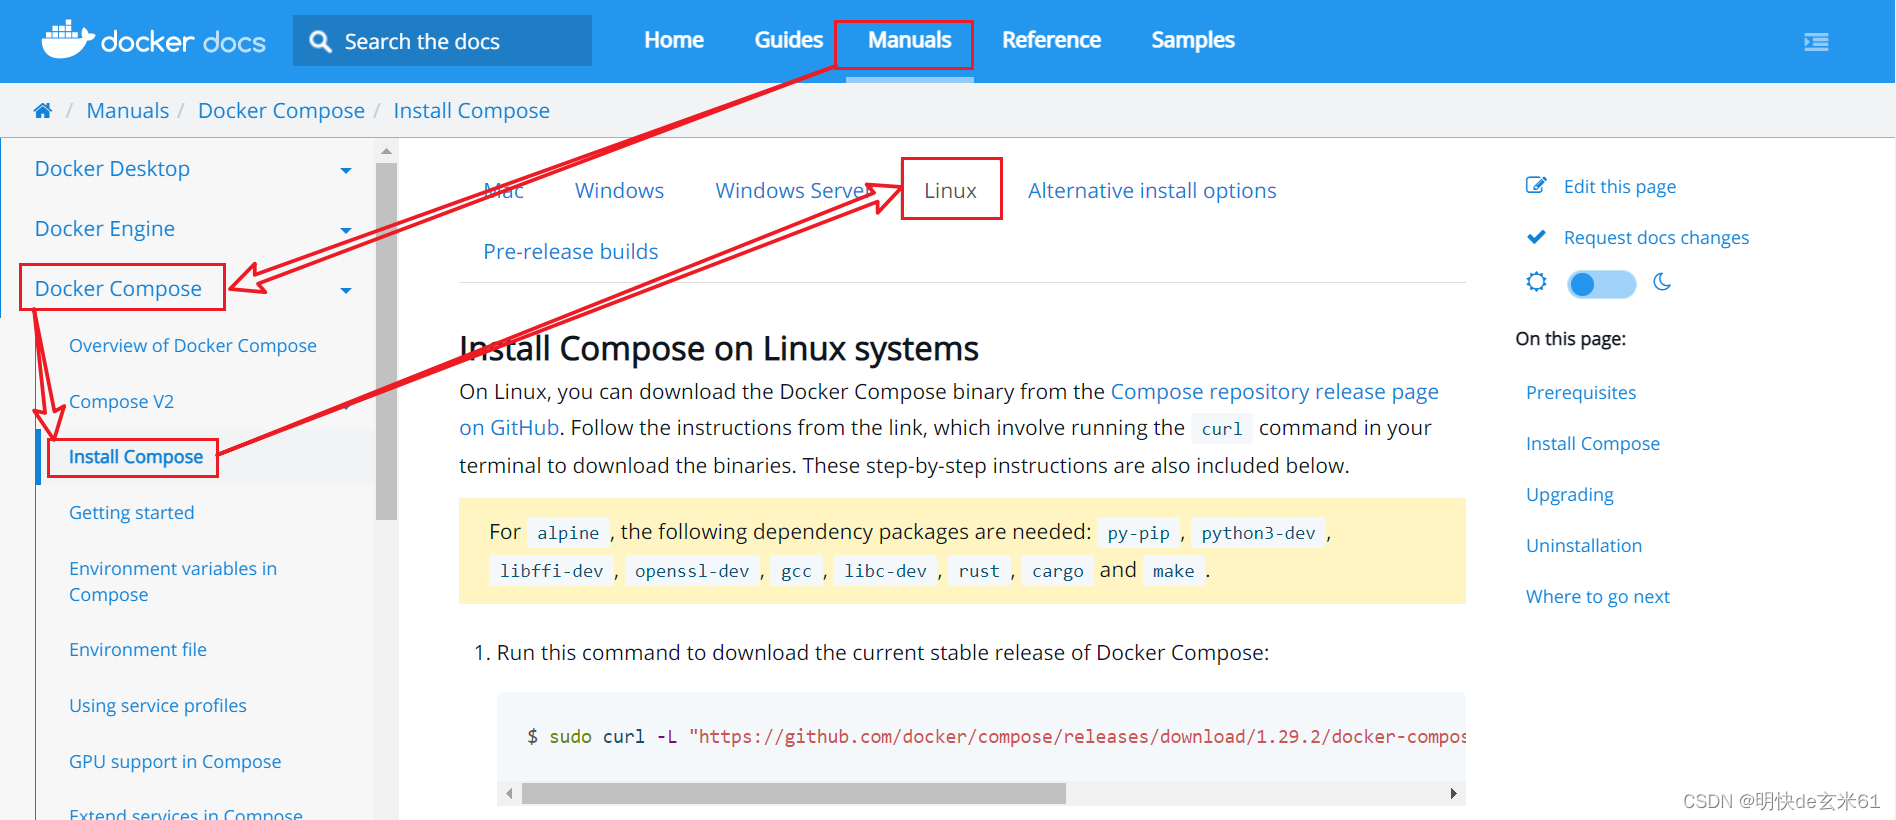1896x820 pixels.
Task: Click the code block scroll-right arrow
Action: (x=1453, y=794)
